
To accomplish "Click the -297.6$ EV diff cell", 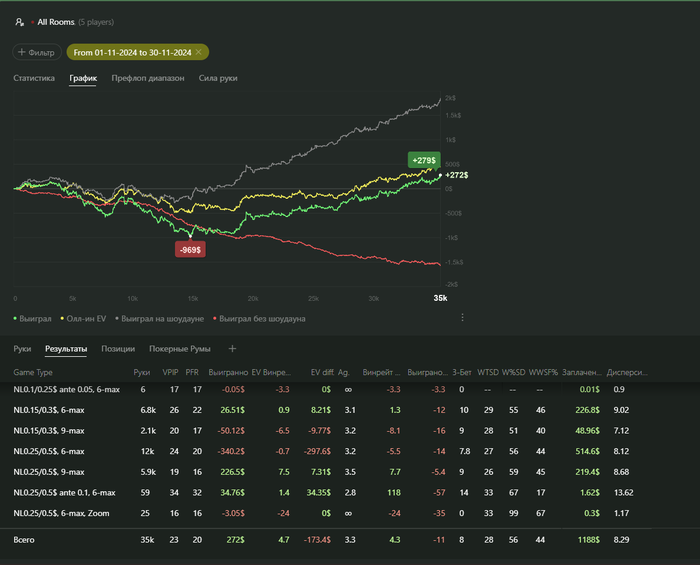I will tap(317, 451).
